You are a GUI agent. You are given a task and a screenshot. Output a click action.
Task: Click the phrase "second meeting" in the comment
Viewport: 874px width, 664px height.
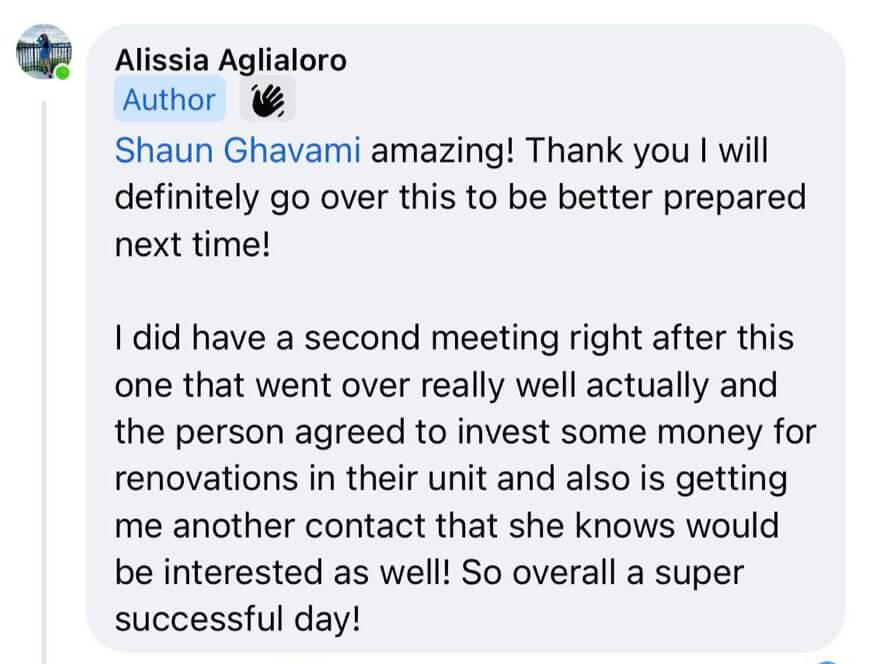[431, 338]
